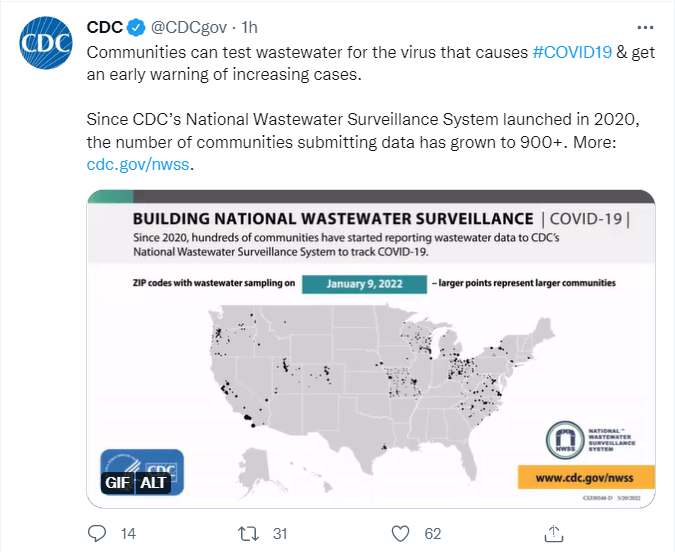Like the tweet with the heart icon
The image size is (675, 552).
(x=400, y=533)
